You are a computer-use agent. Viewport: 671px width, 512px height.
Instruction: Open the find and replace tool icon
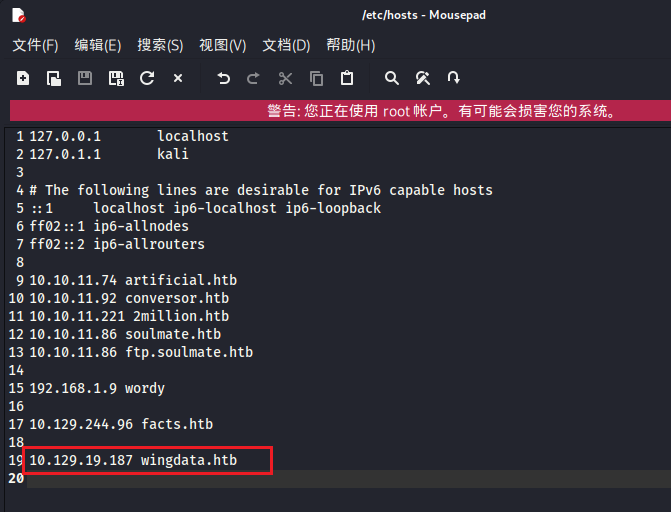[x=423, y=78]
